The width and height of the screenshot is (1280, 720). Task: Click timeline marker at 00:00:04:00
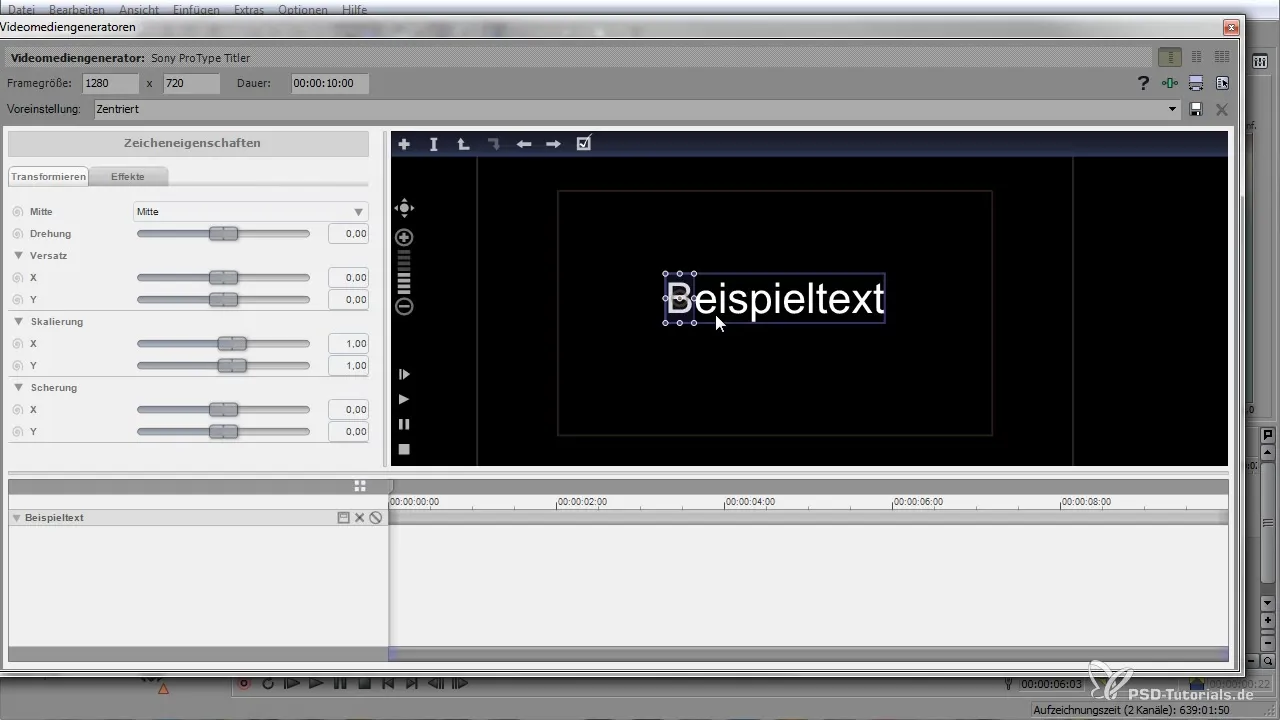pyautogui.click(x=750, y=502)
